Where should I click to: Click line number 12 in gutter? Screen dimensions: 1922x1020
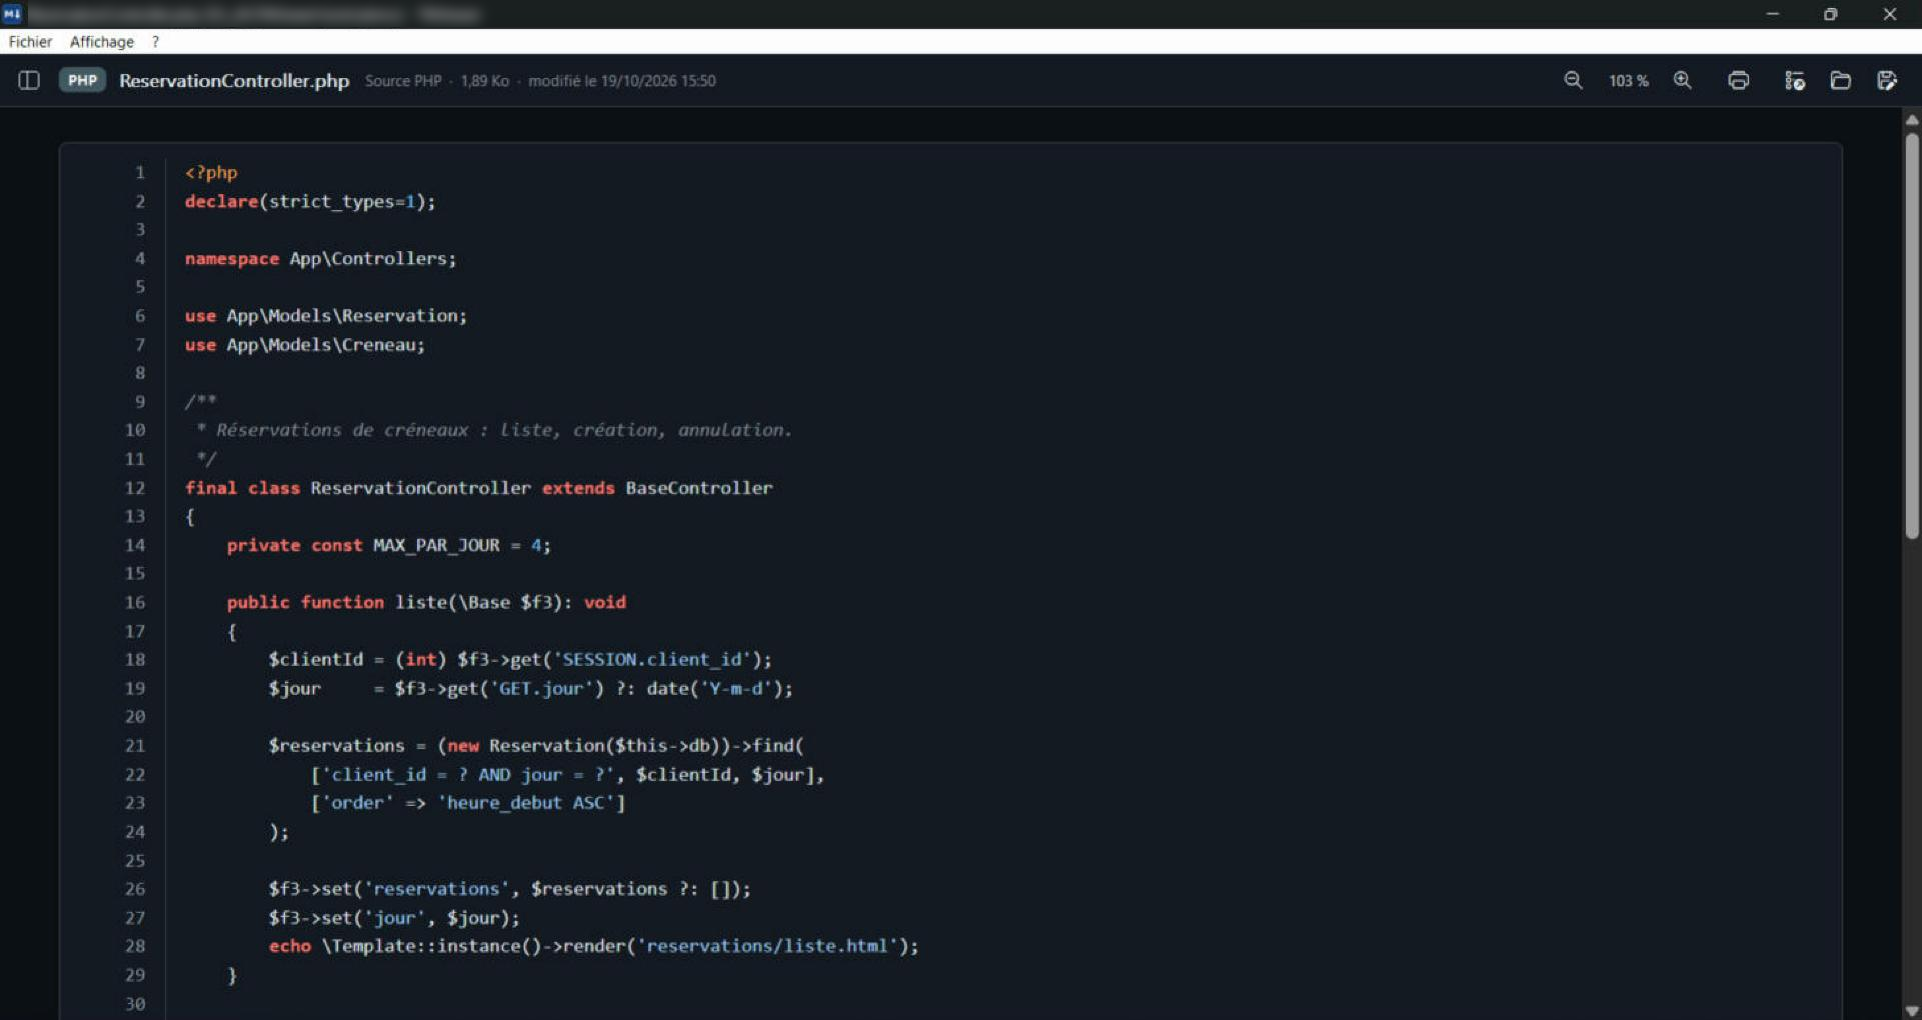coord(135,488)
